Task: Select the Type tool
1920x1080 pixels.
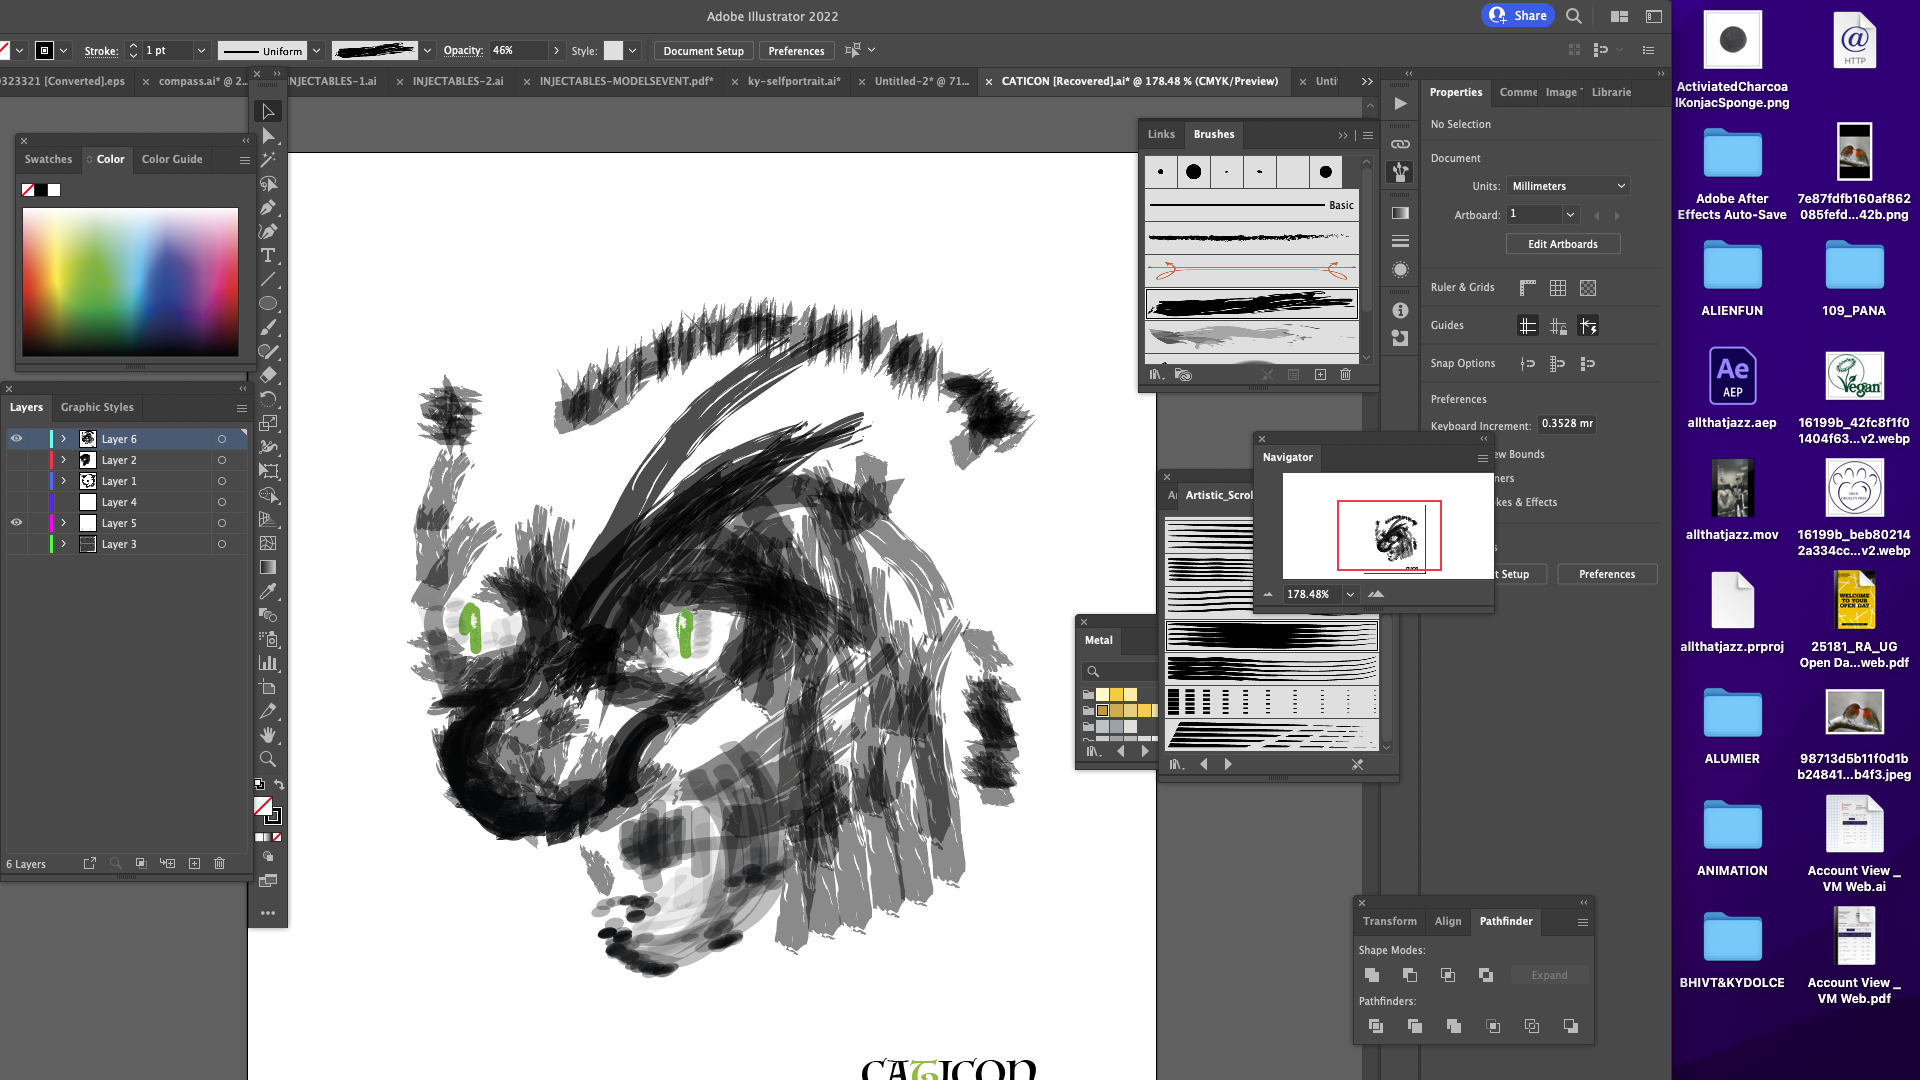Action: [268, 255]
